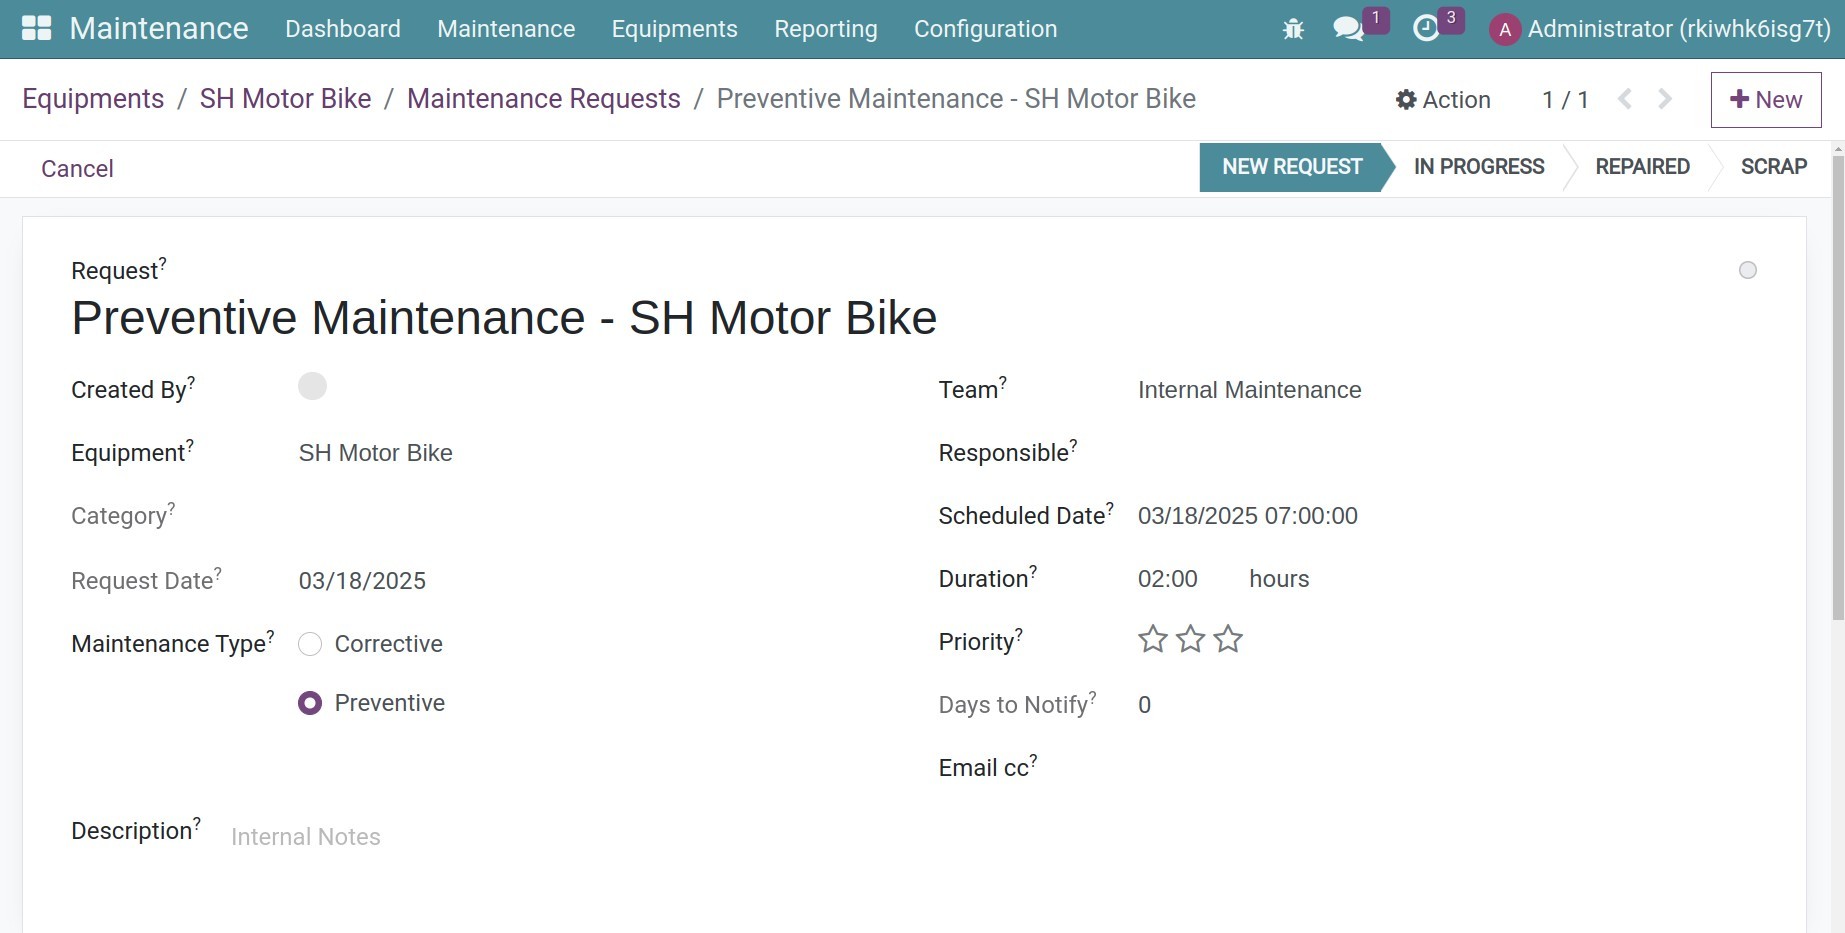
Task: Click the Internal Notes description field
Action: (994, 837)
